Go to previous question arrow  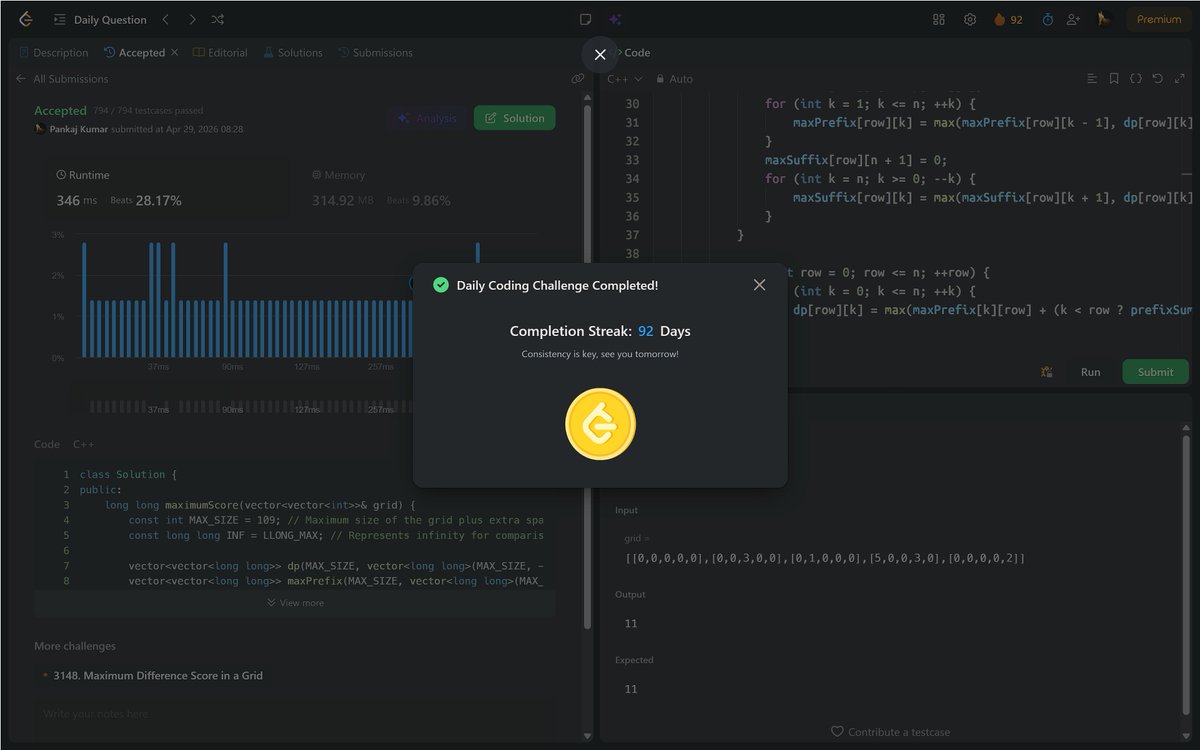point(166,19)
